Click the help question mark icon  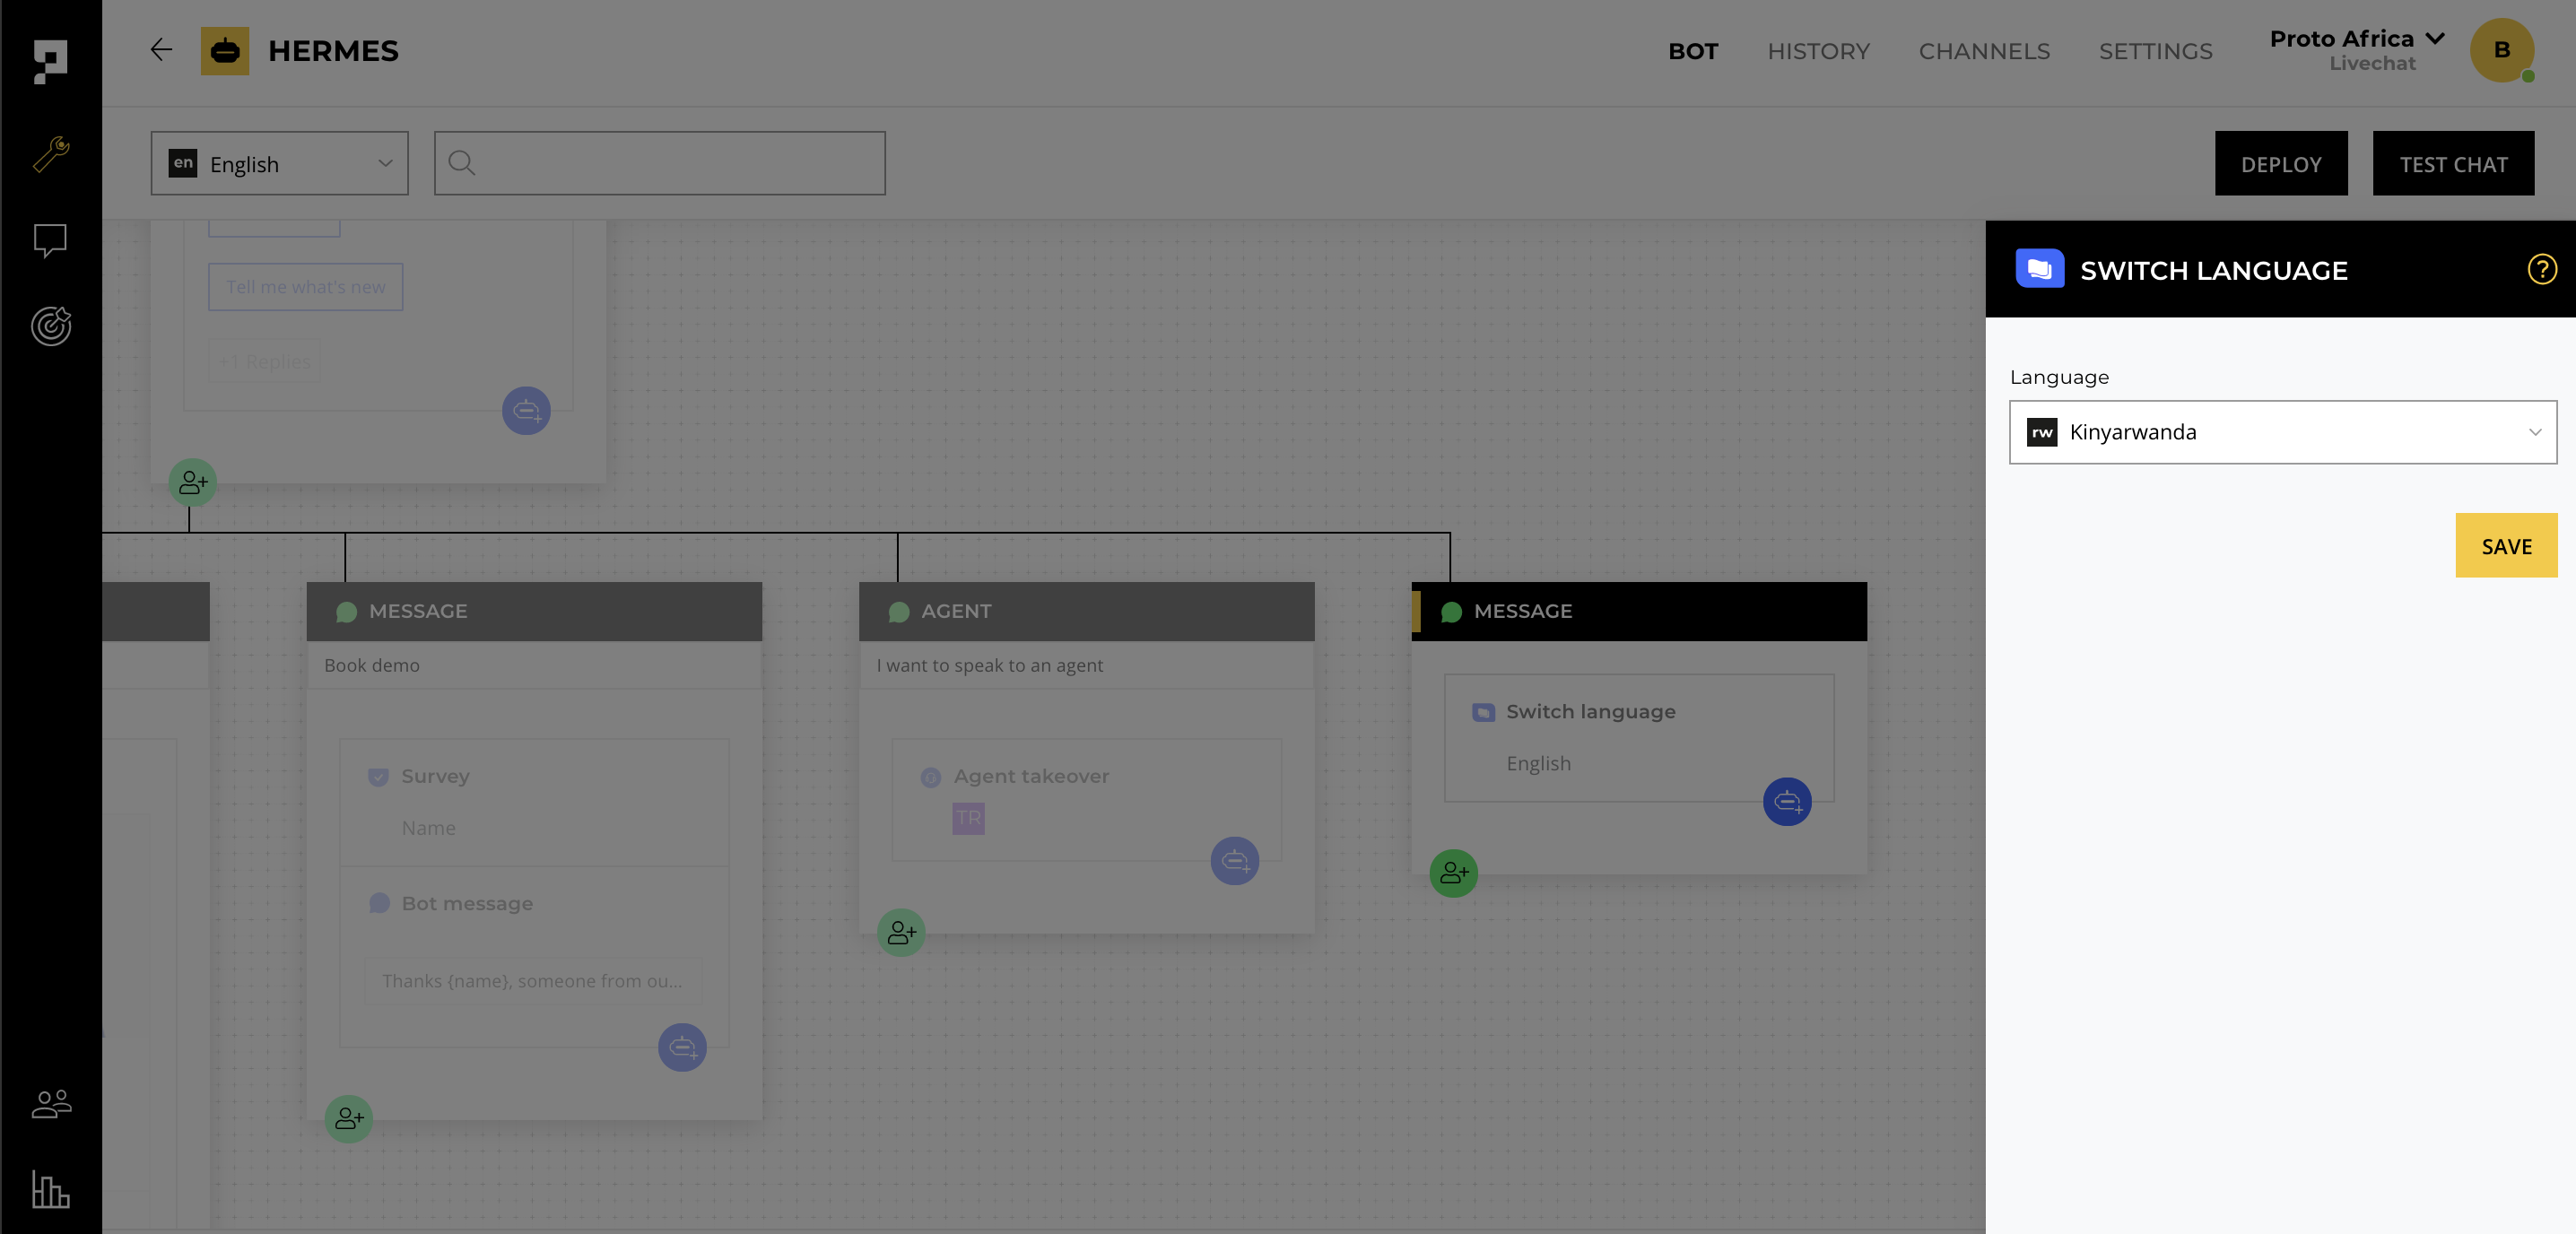pos(2541,269)
